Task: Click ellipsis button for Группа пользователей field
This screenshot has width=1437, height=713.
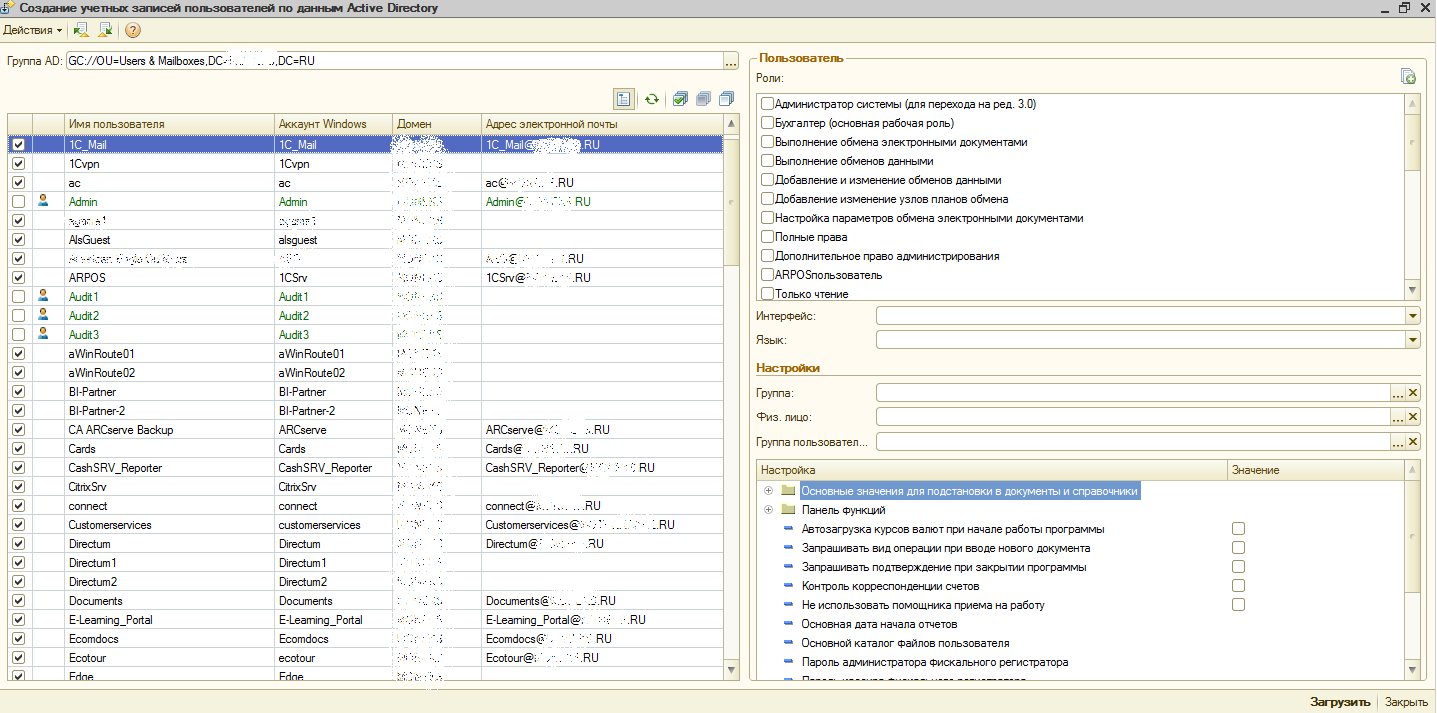Action: 1398,441
